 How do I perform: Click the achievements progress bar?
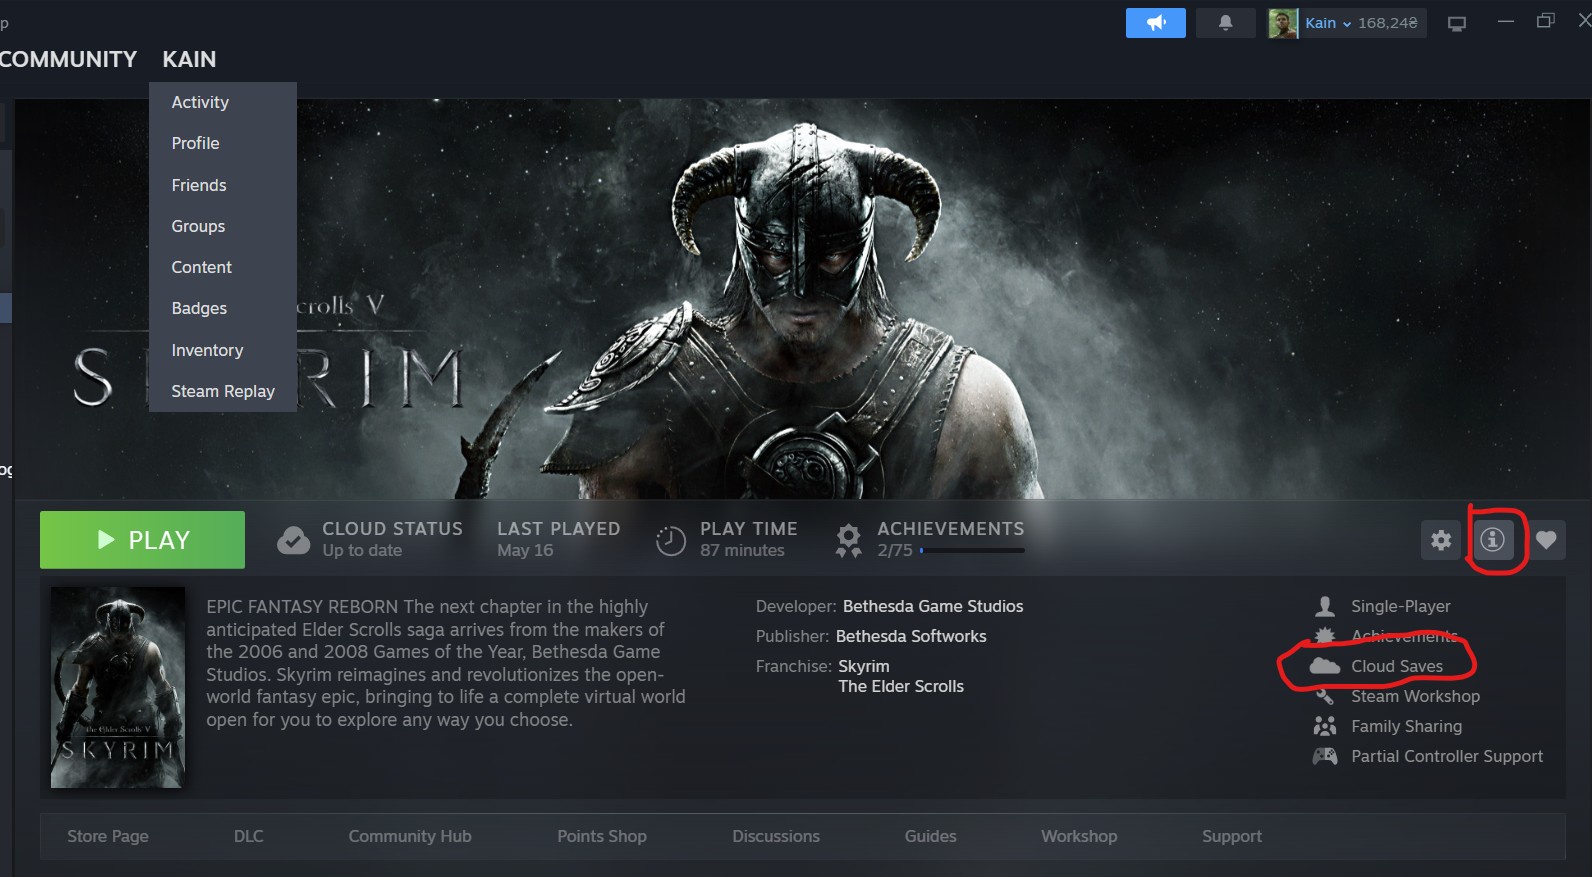click(x=972, y=550)
